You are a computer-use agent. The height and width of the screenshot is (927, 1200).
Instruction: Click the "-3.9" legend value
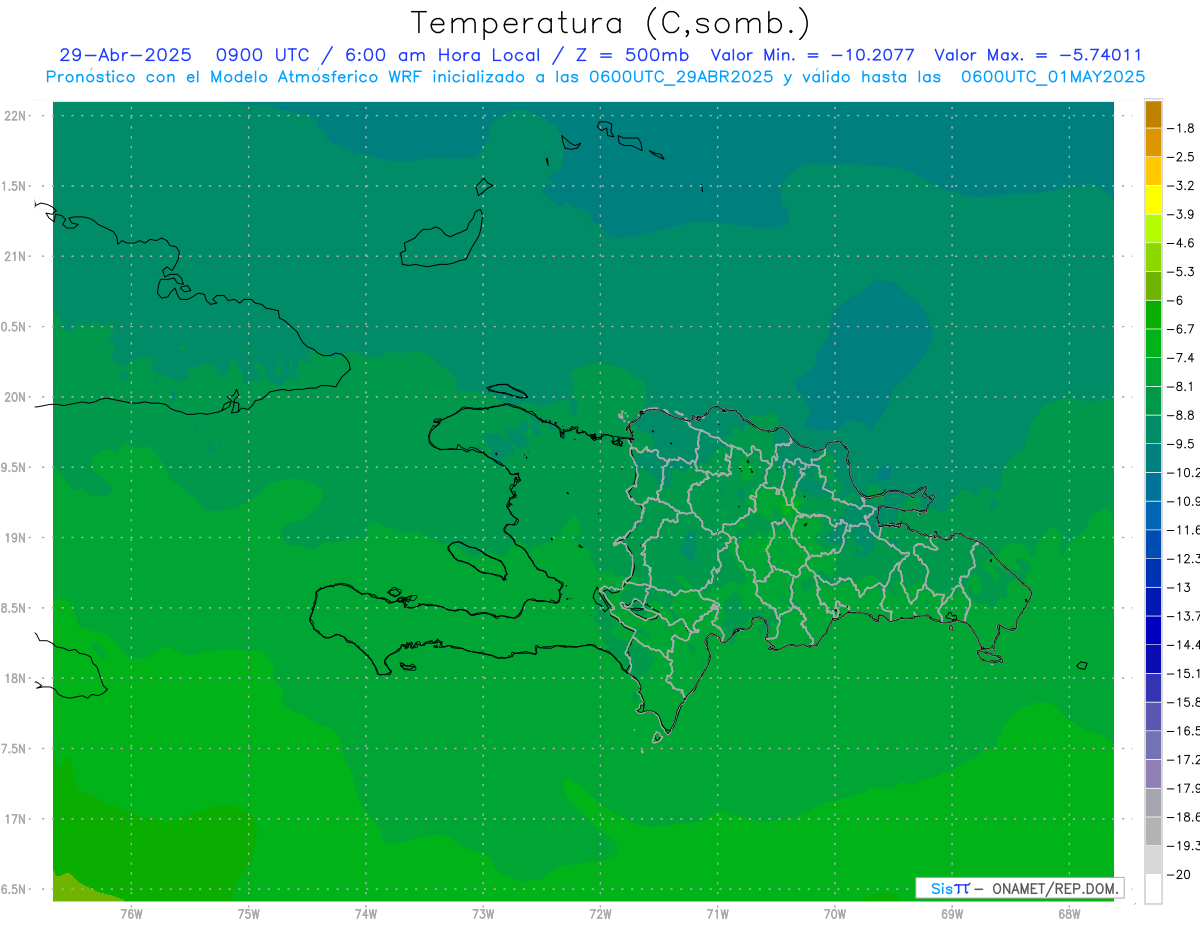tap(1183, 214)
